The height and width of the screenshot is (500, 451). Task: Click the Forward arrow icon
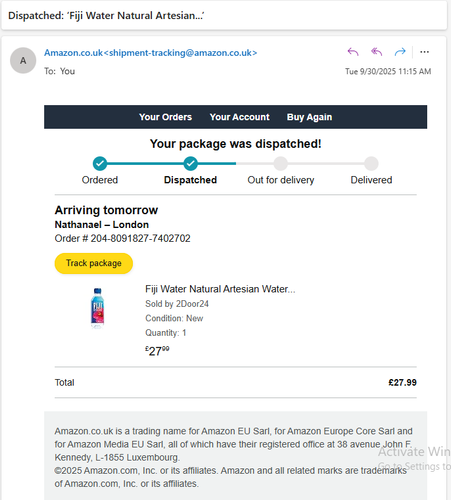[x=400, y=52]
